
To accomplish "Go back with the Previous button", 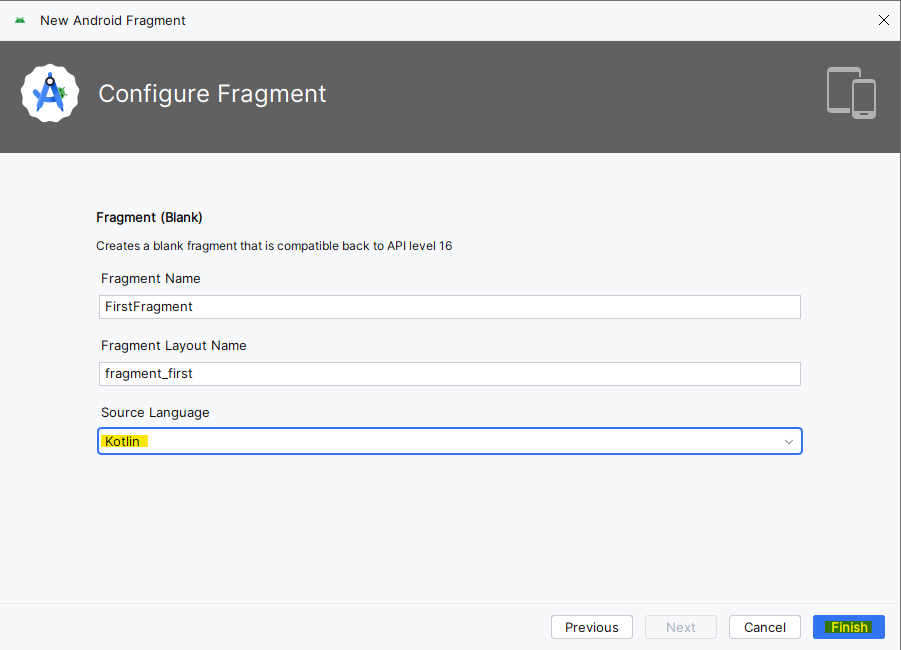I will (x=592, y=627).
